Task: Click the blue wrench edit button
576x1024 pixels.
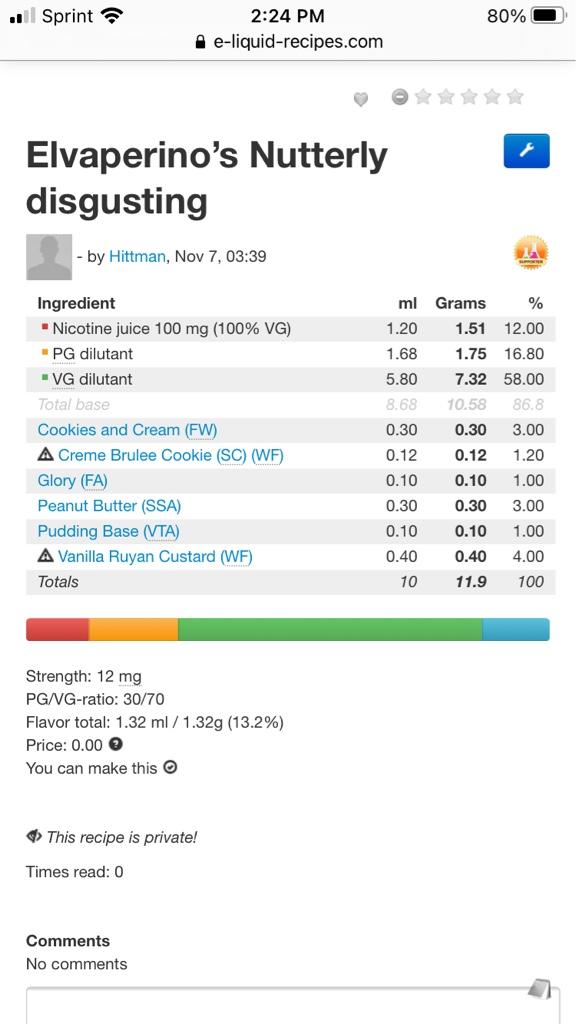Action: (x=526, y=151)
